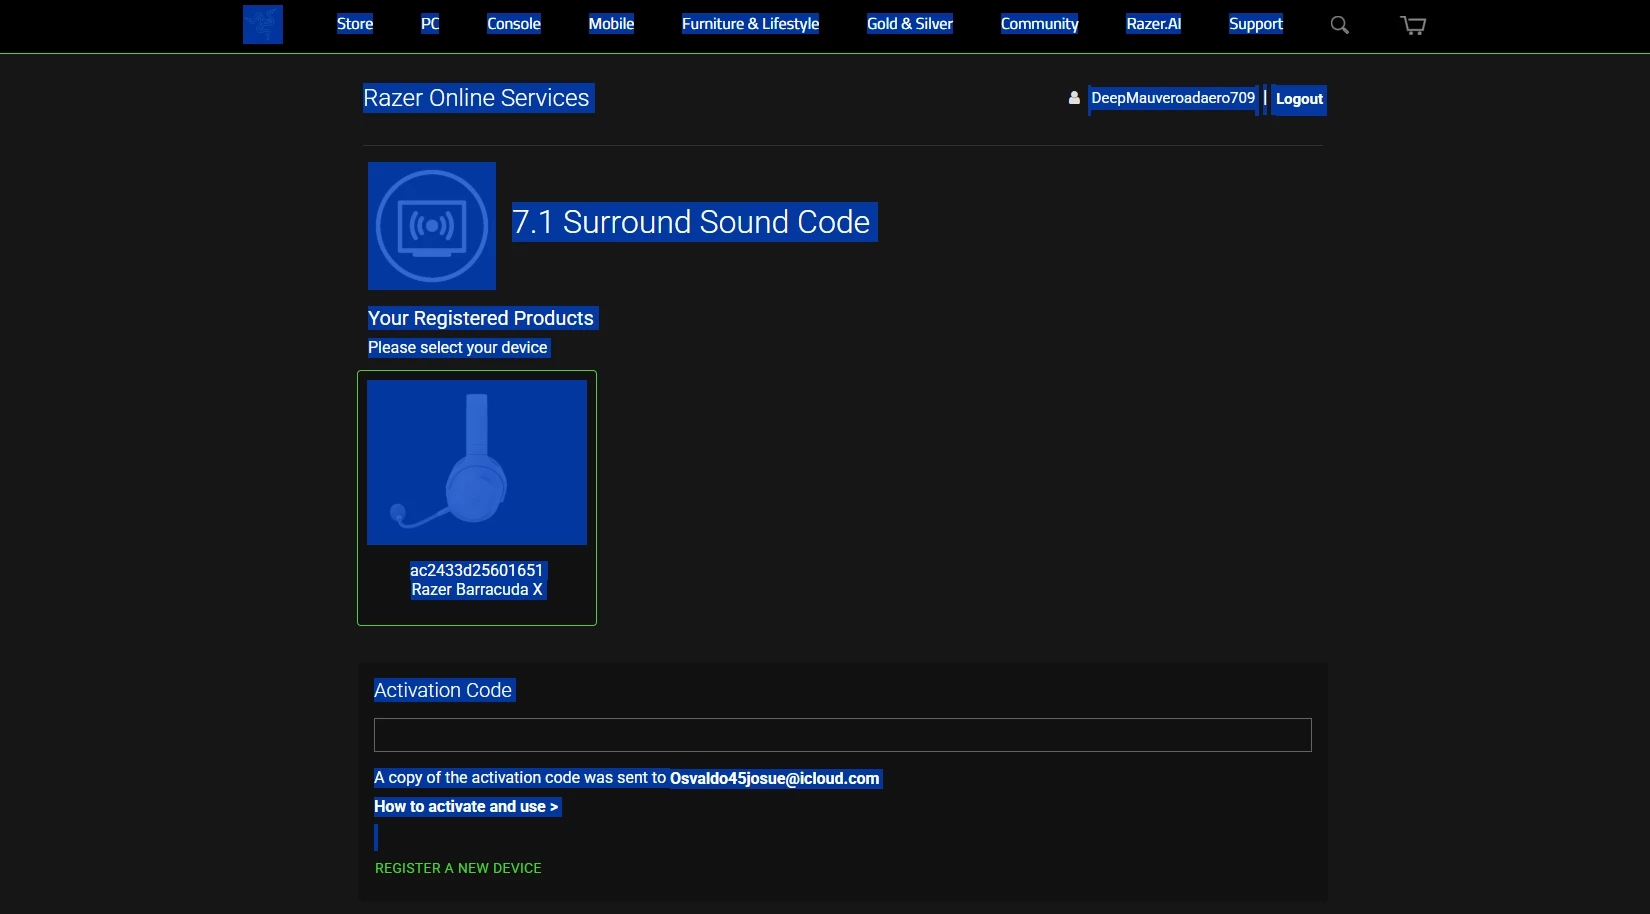The image size is (1650, 914).
Task: Open the Gold & Silver menu
Action: click(910, 24)
